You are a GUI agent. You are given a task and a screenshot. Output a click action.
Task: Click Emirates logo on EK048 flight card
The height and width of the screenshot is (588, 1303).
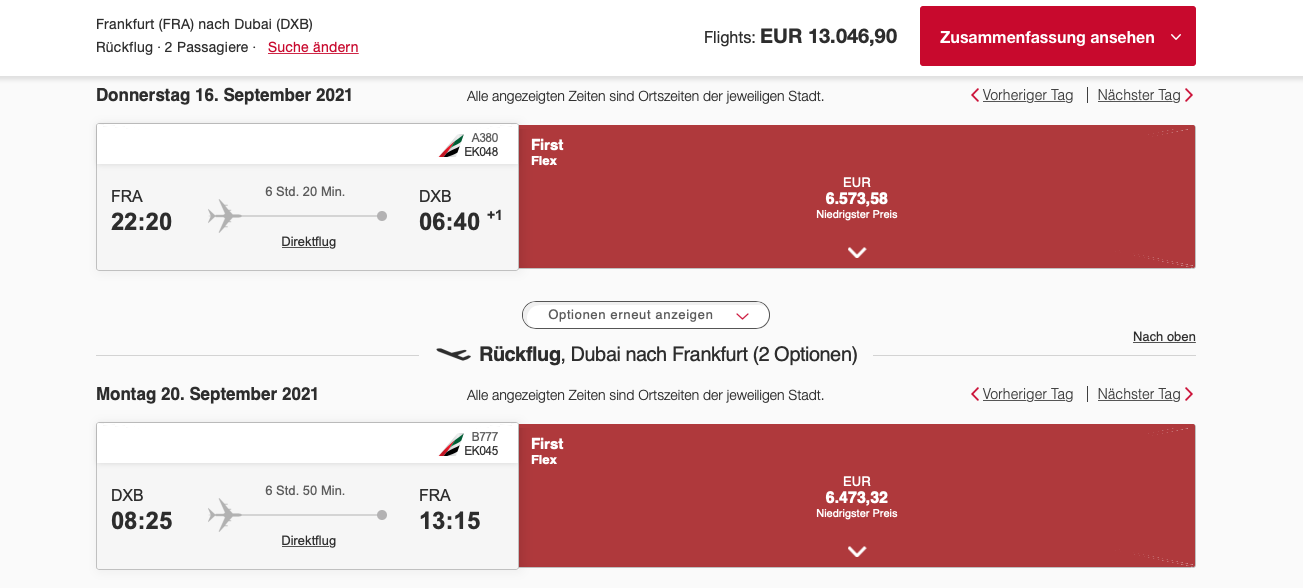(450, 146)
